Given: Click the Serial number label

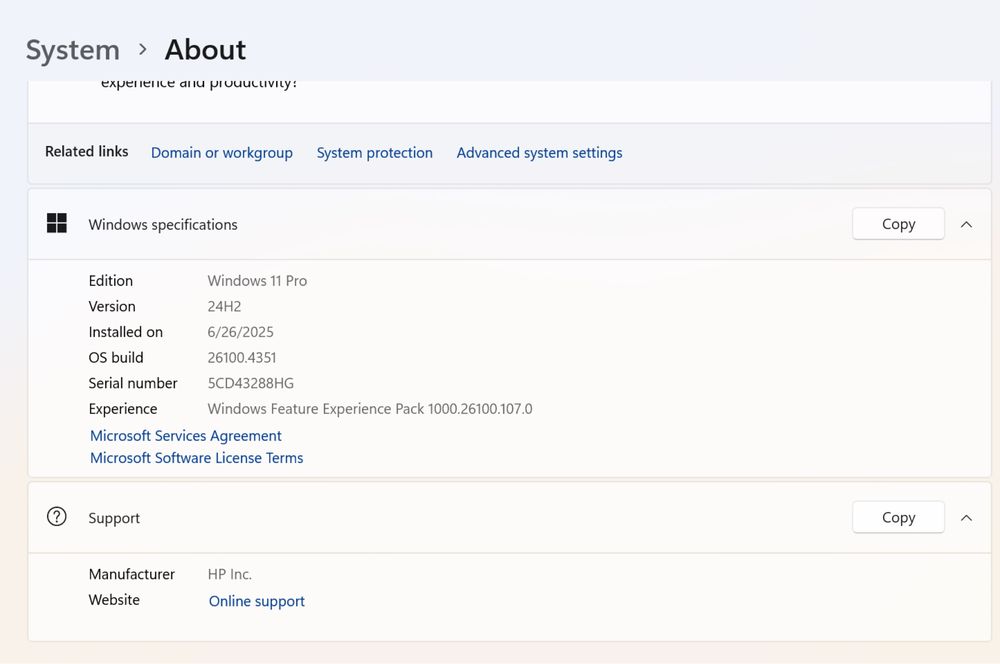Looking at the screenshot, I should (x=133, y=383).
